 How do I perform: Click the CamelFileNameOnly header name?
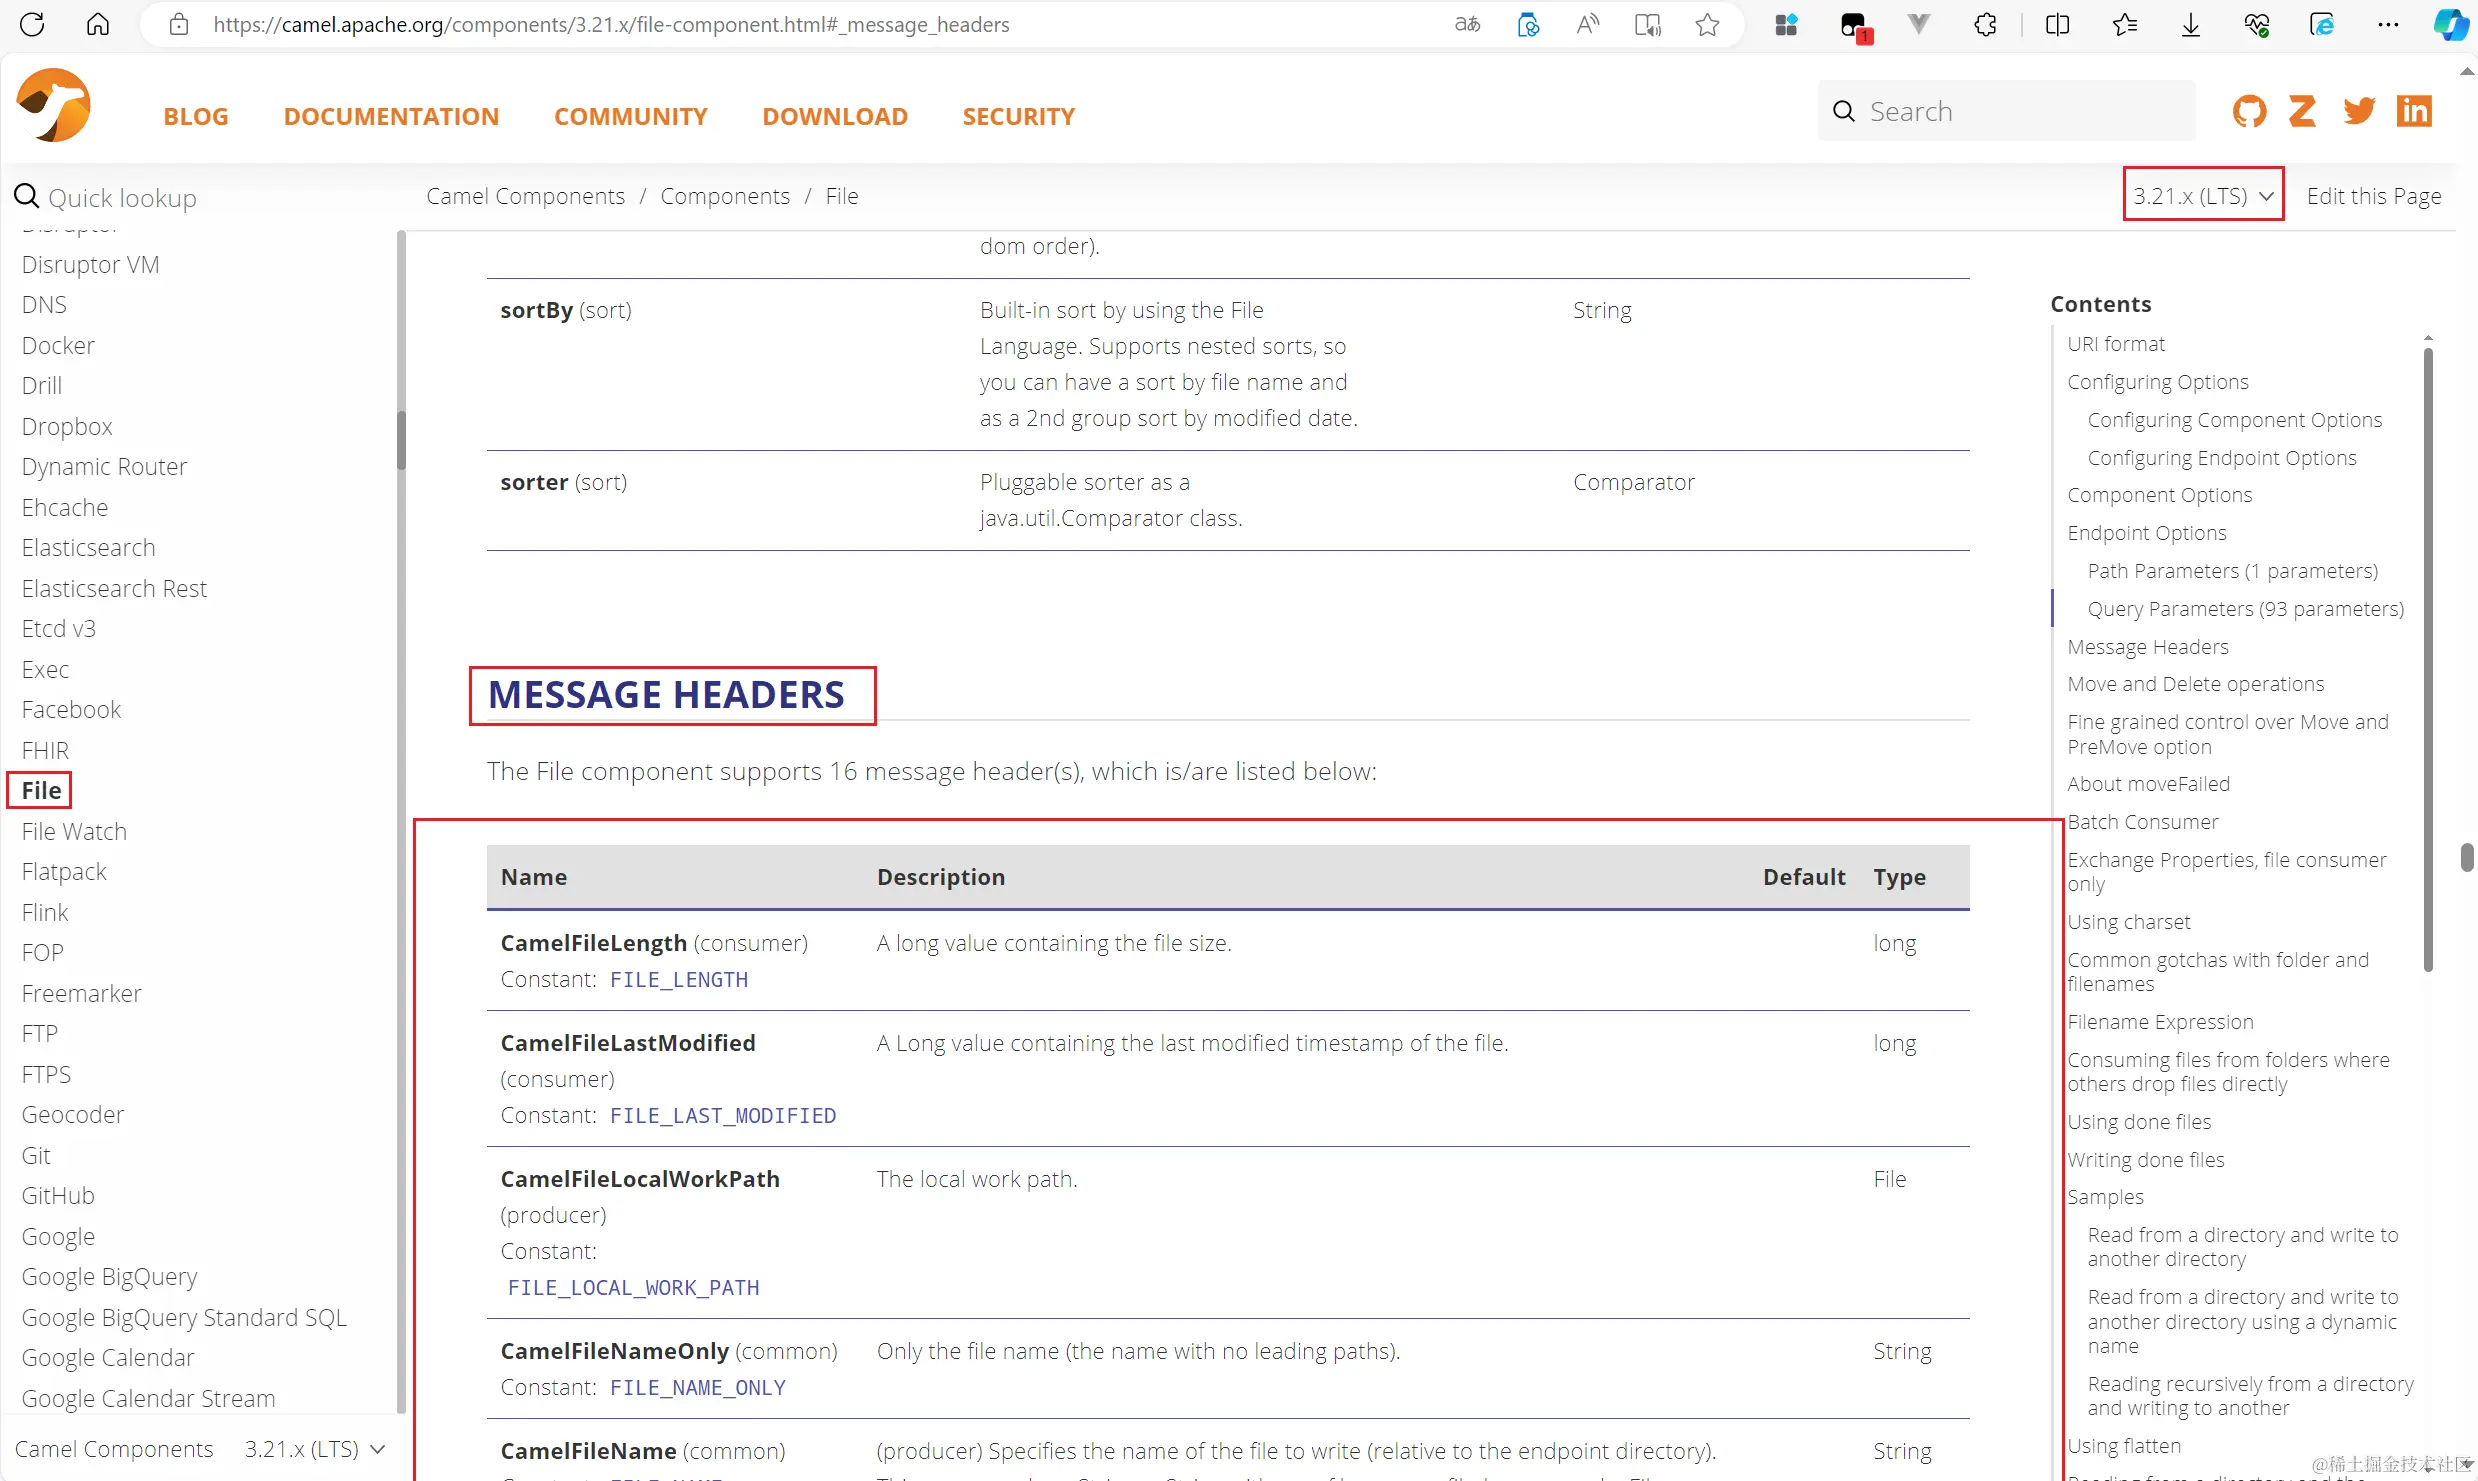pyautogui.click(x=614, y=1351)
